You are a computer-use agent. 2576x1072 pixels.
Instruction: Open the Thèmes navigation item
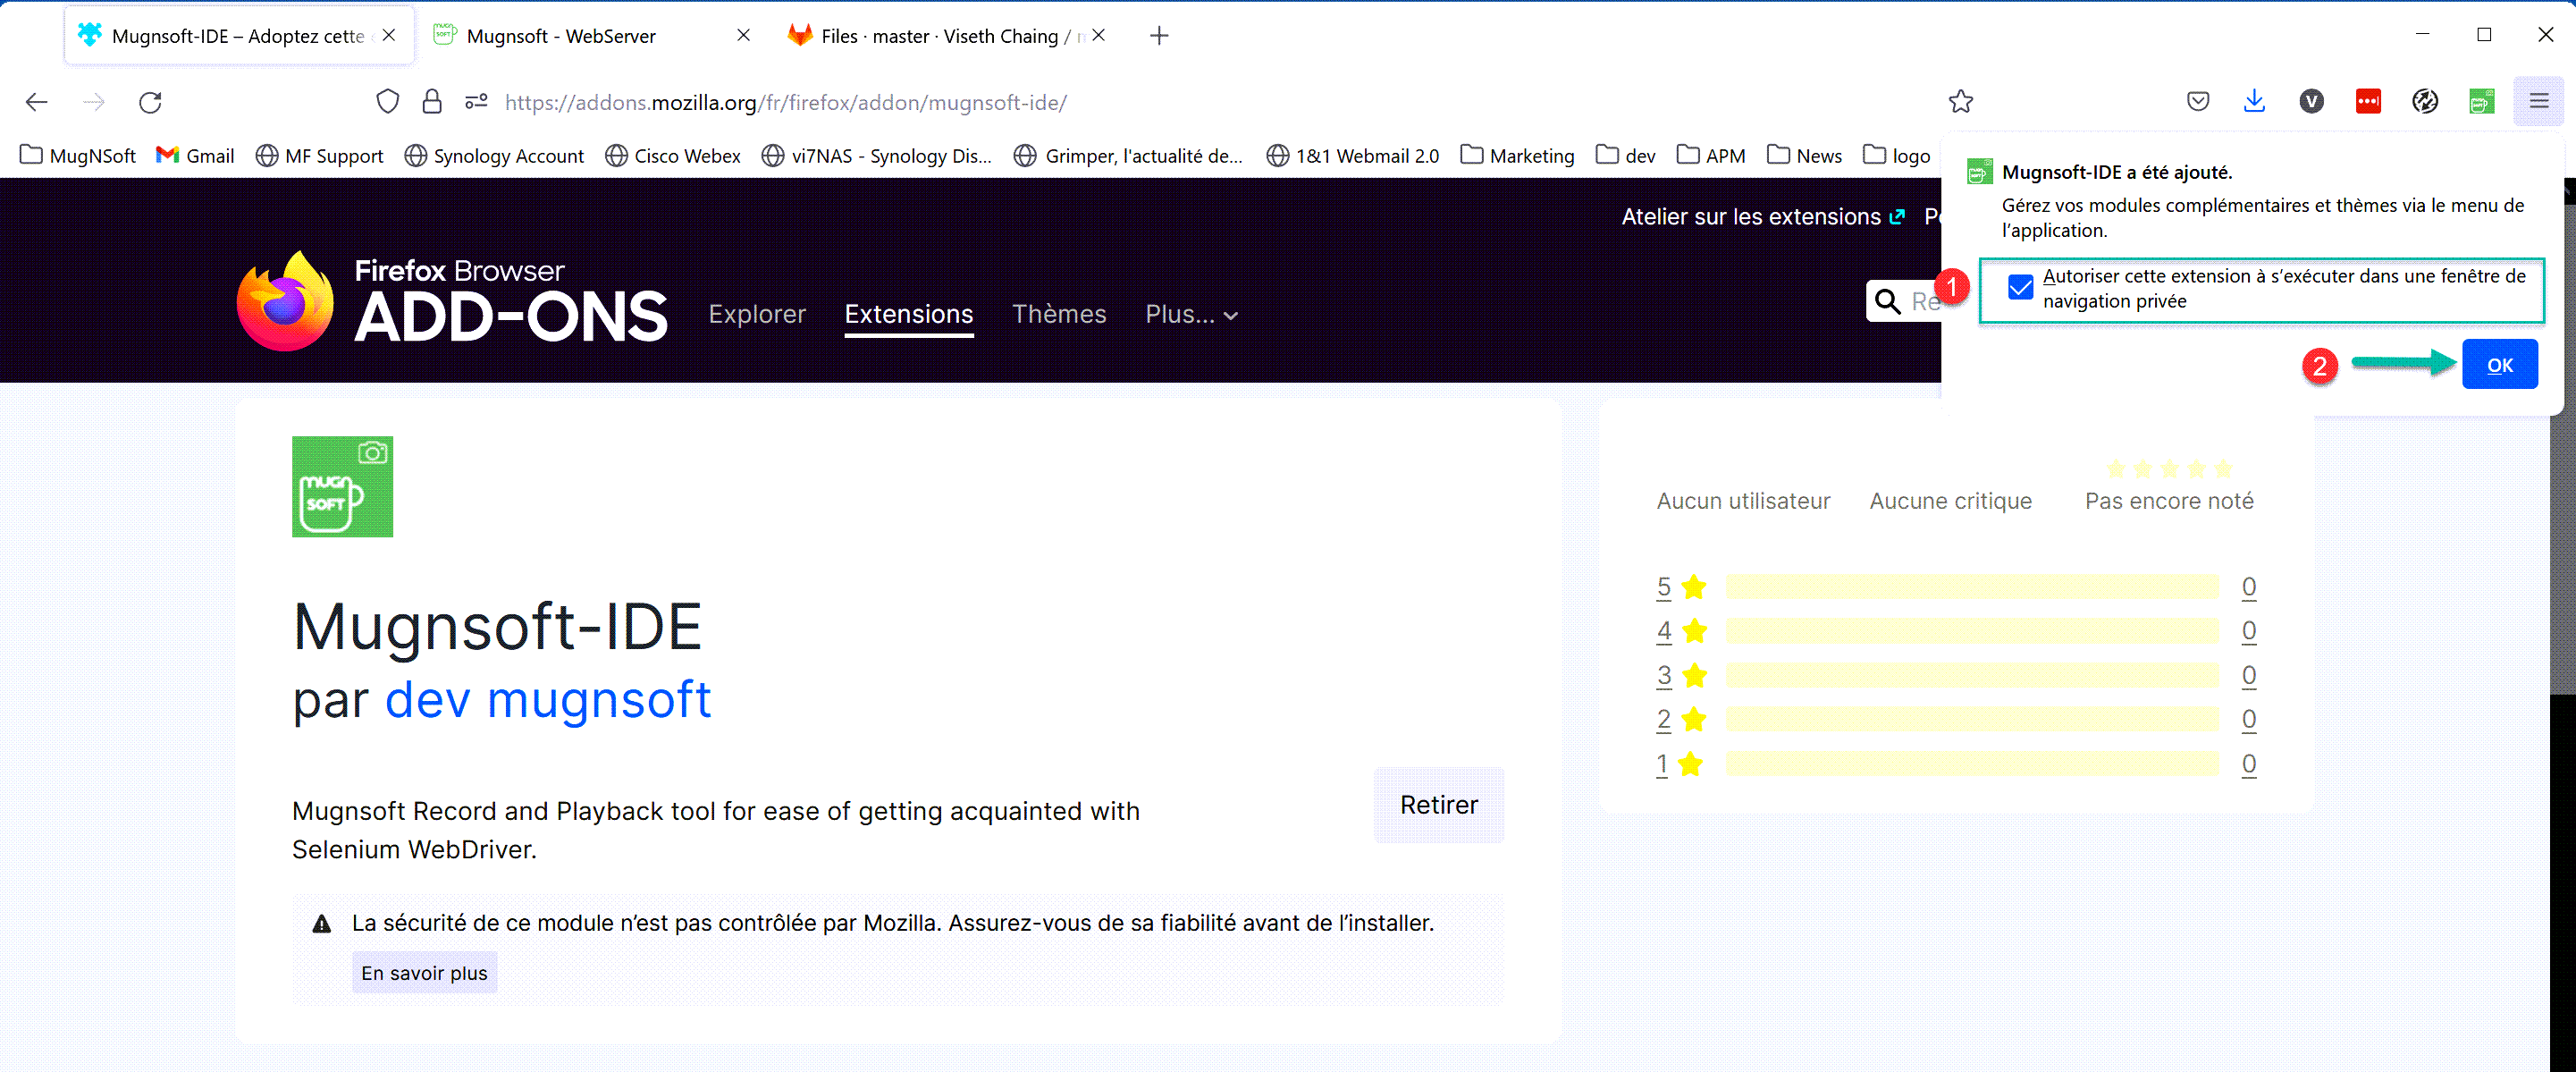click(1059, 314)
